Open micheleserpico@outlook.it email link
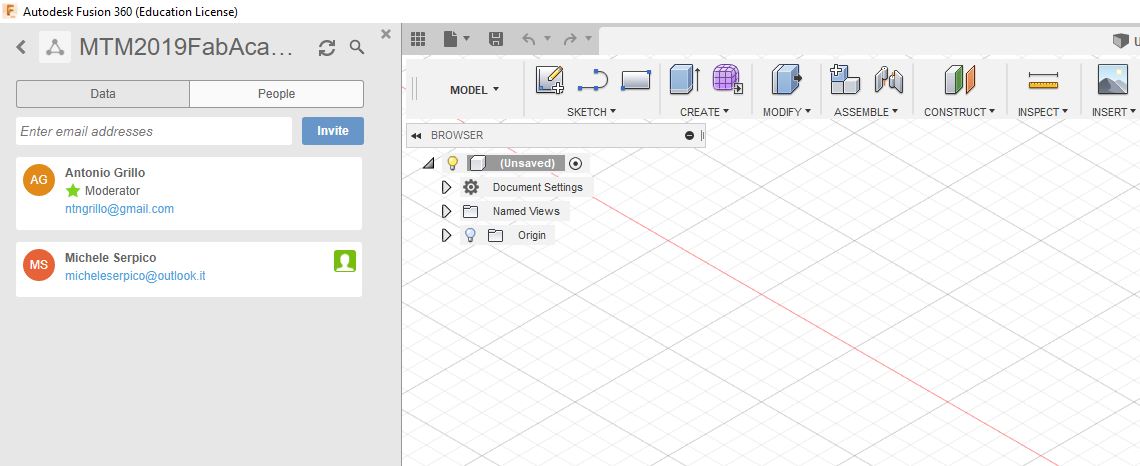This screenshot has height=466, width=1140. [135, 276]
